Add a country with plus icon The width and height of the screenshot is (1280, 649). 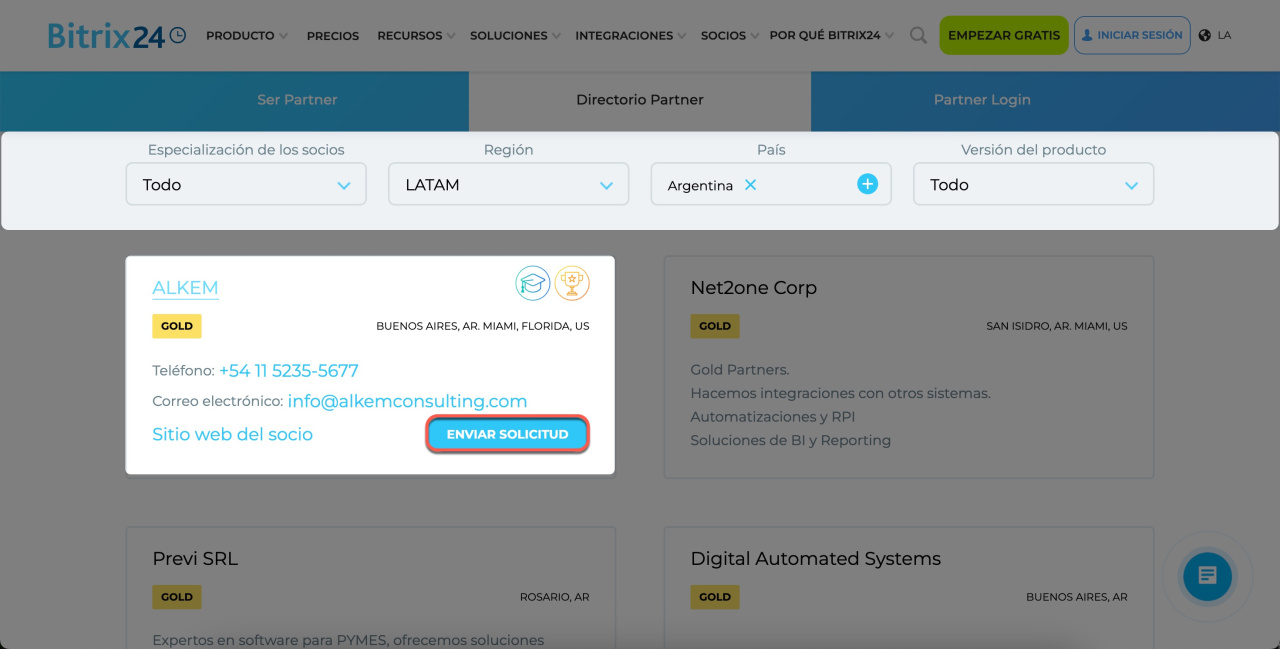[x=867, y=184]
